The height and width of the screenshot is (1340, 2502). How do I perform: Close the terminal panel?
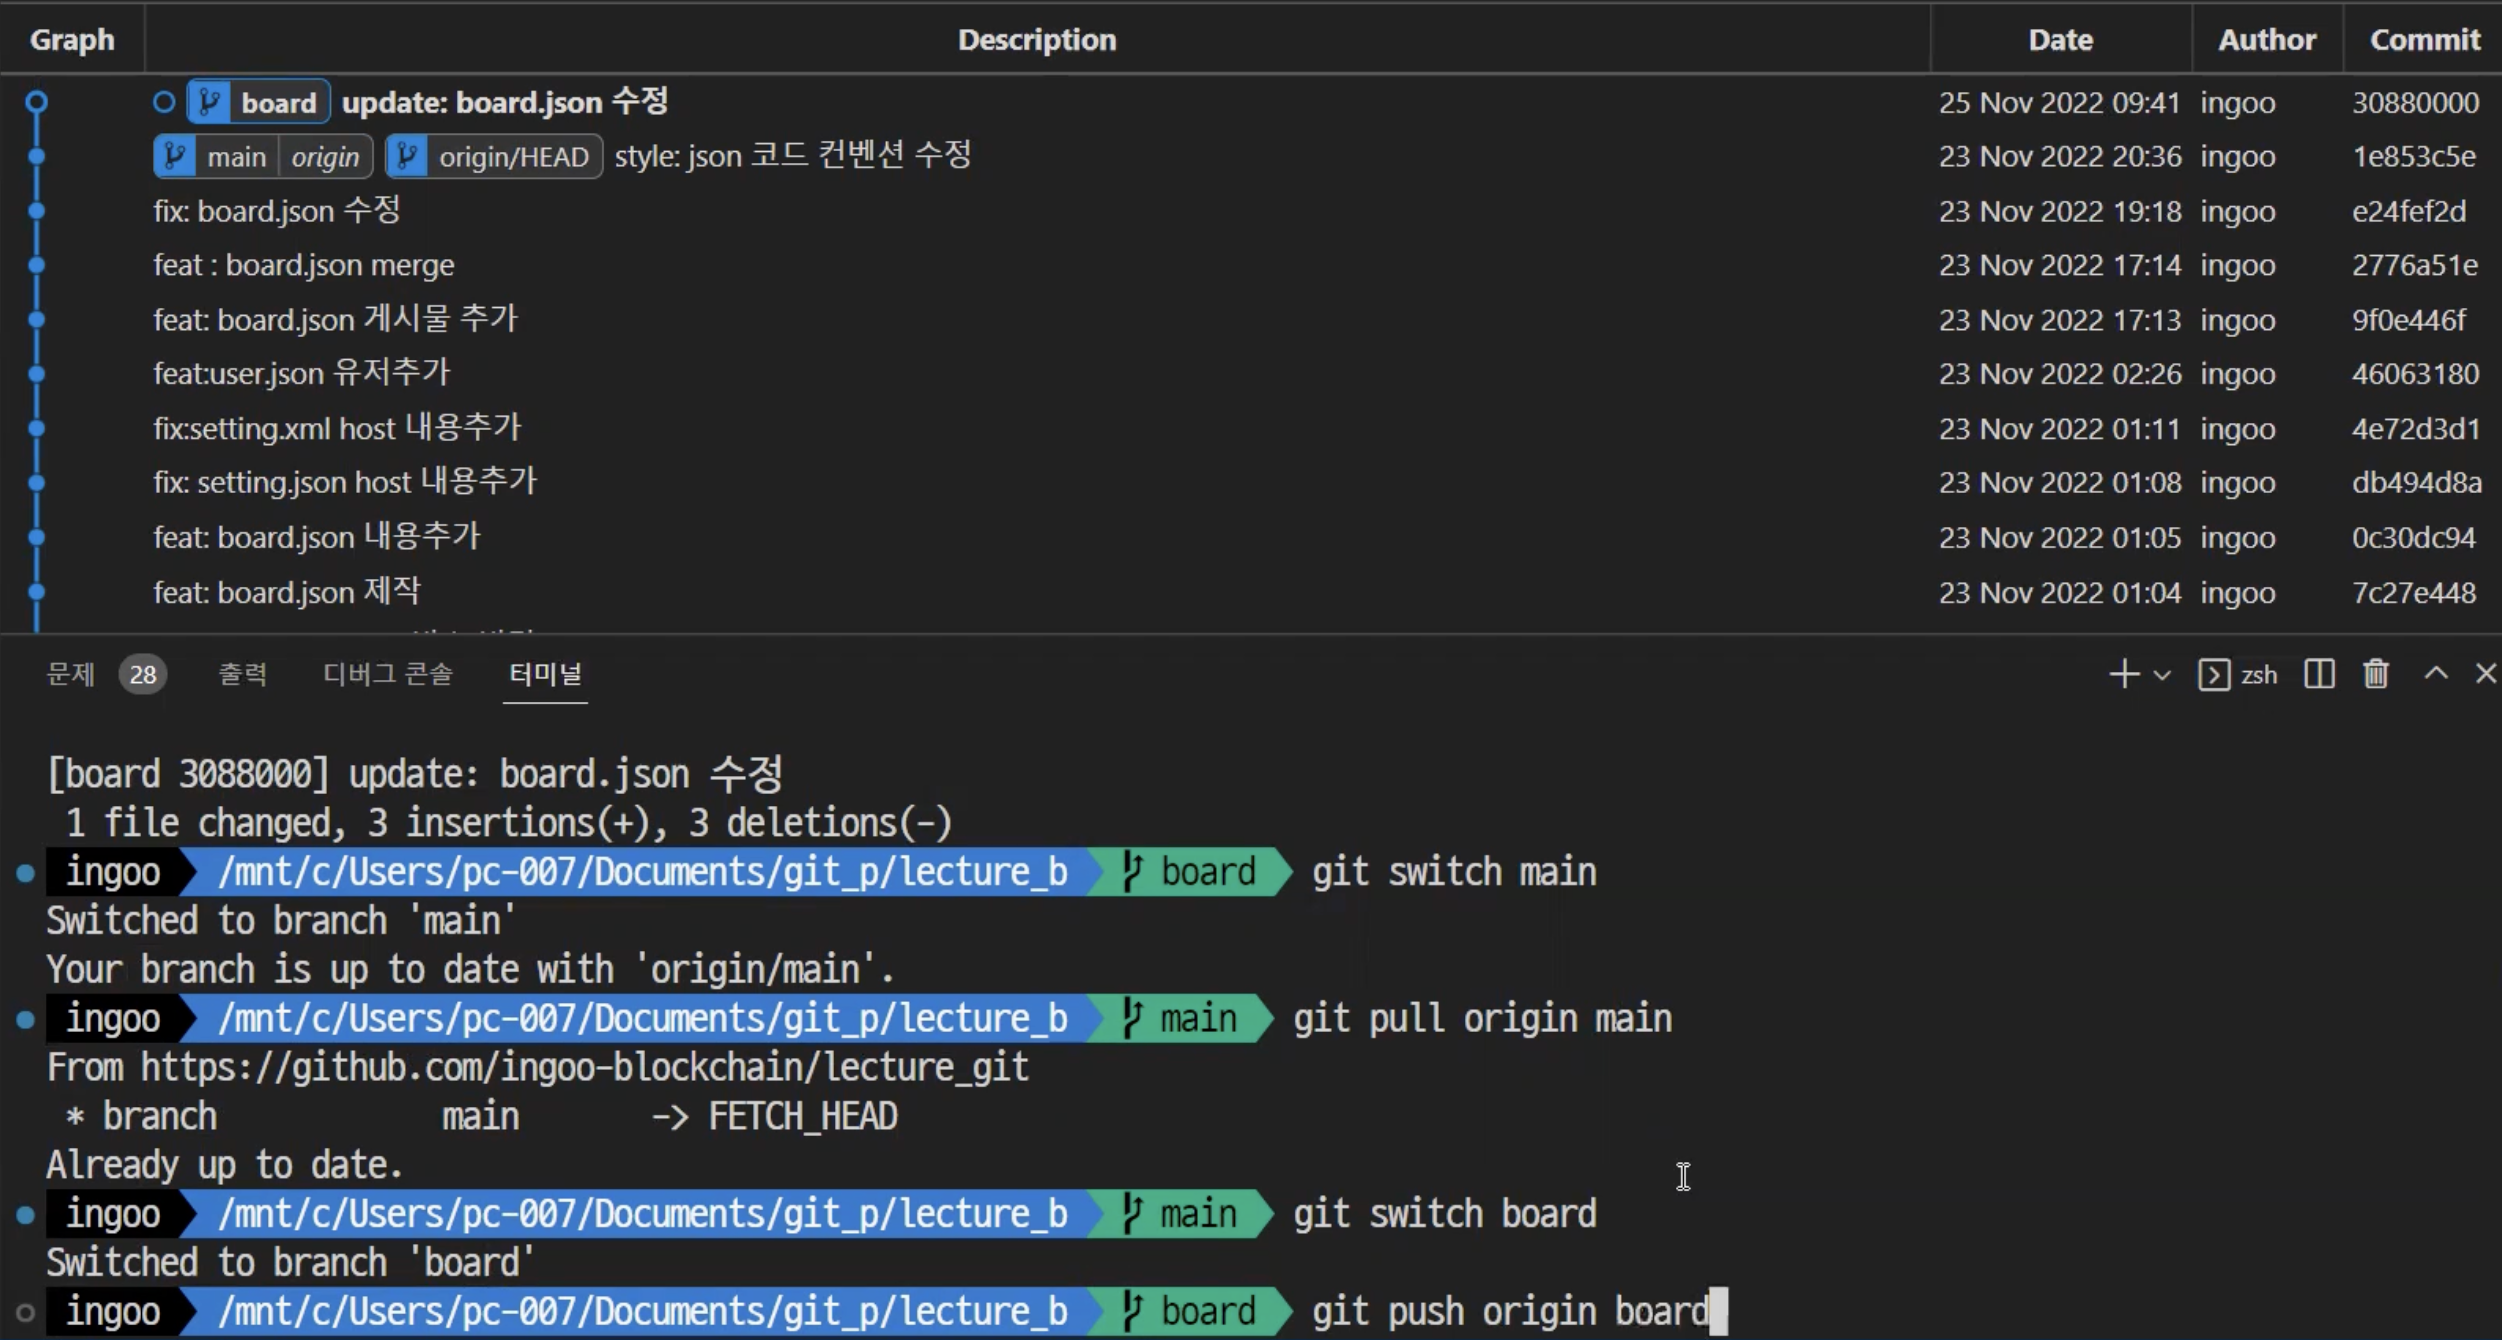coord(2485,673)
